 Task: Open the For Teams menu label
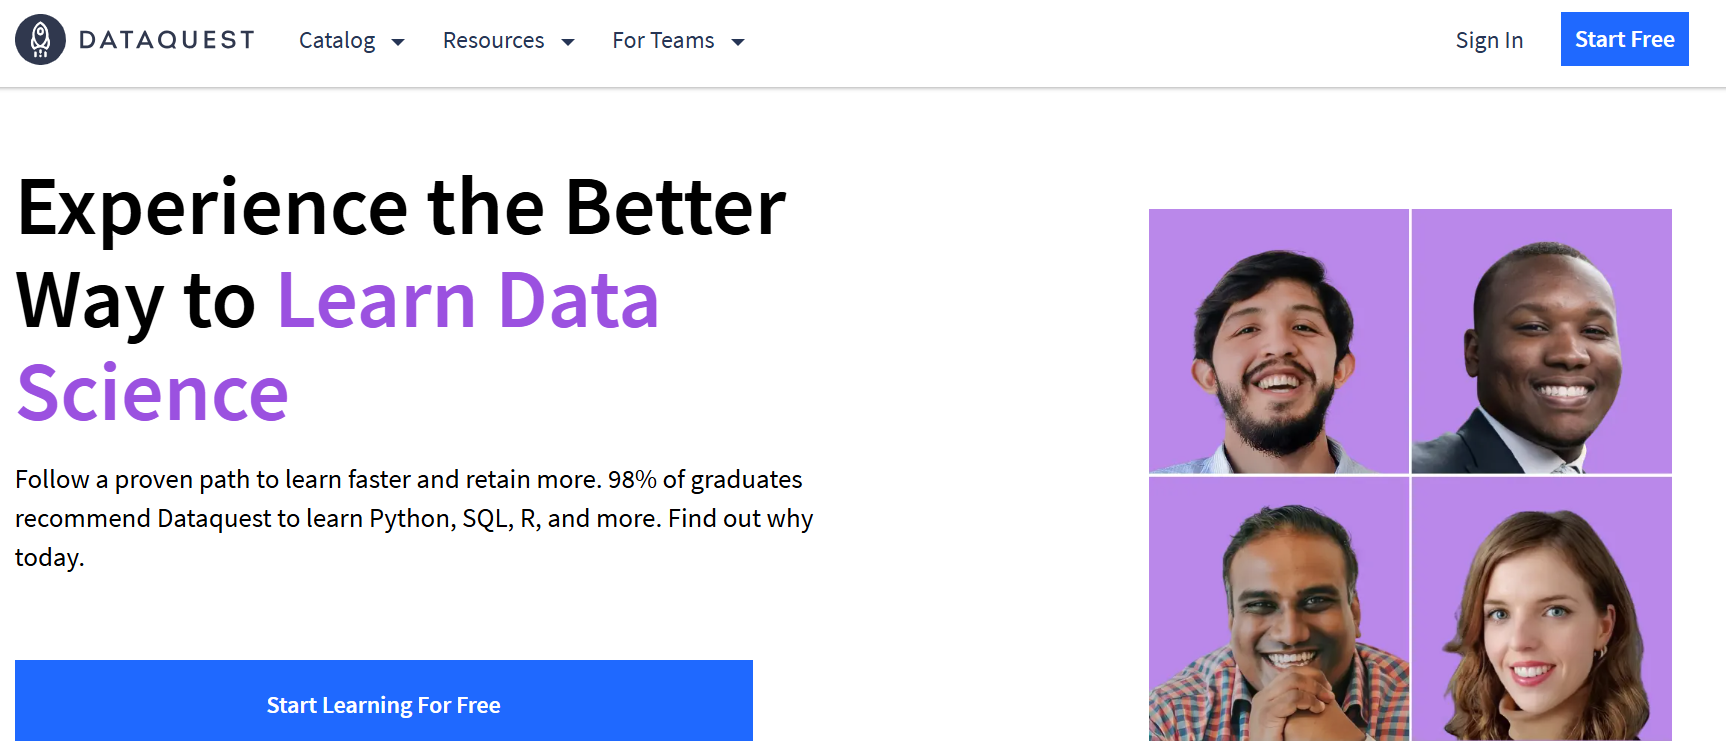pos(663,41)
